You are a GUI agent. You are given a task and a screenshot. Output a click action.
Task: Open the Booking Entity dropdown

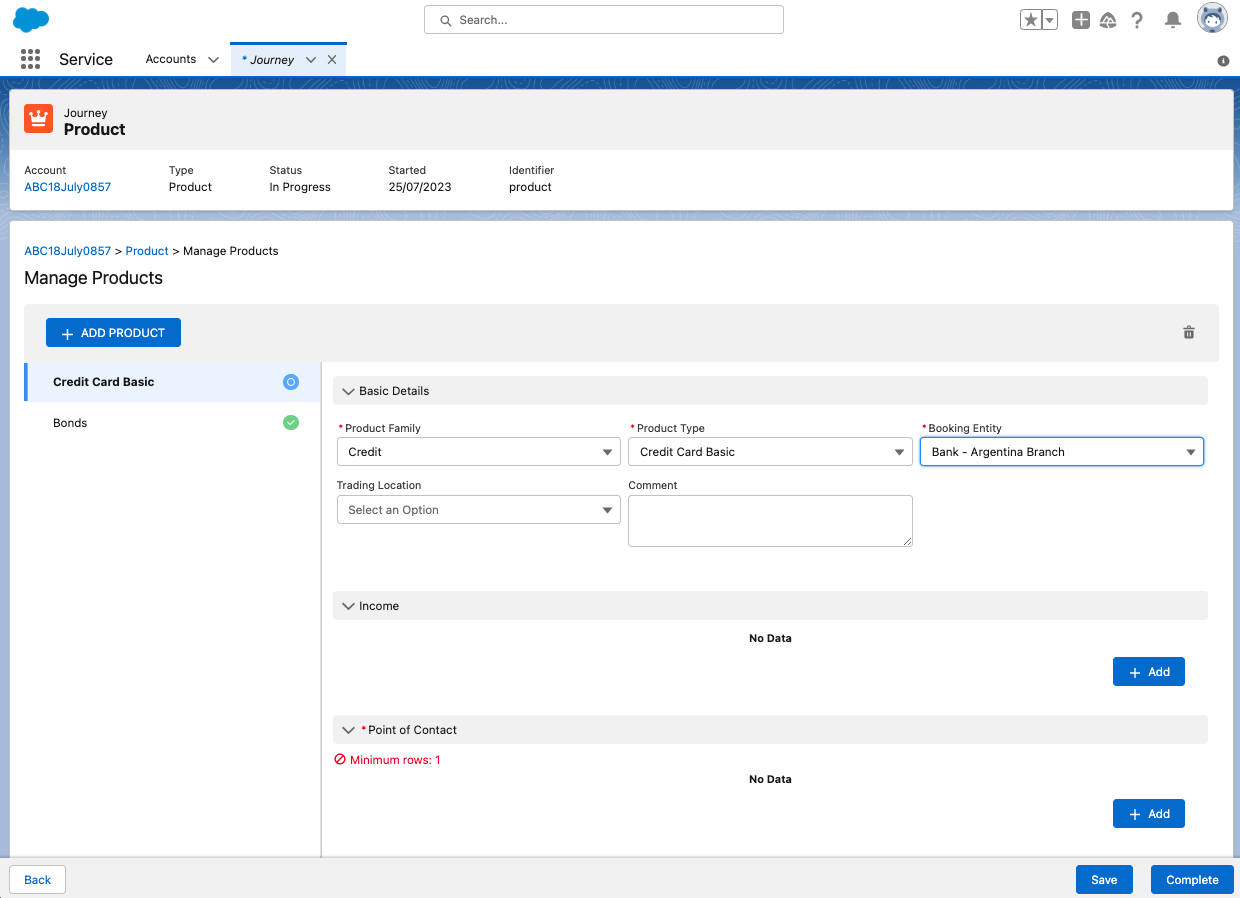tap(1061, 452)
